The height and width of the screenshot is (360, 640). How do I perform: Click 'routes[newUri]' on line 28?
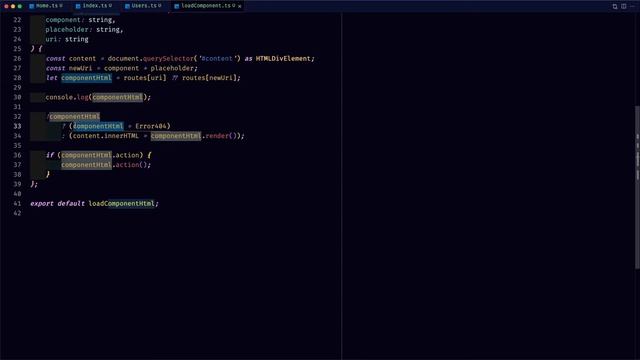pyautogui.click(x=209, y=78)
